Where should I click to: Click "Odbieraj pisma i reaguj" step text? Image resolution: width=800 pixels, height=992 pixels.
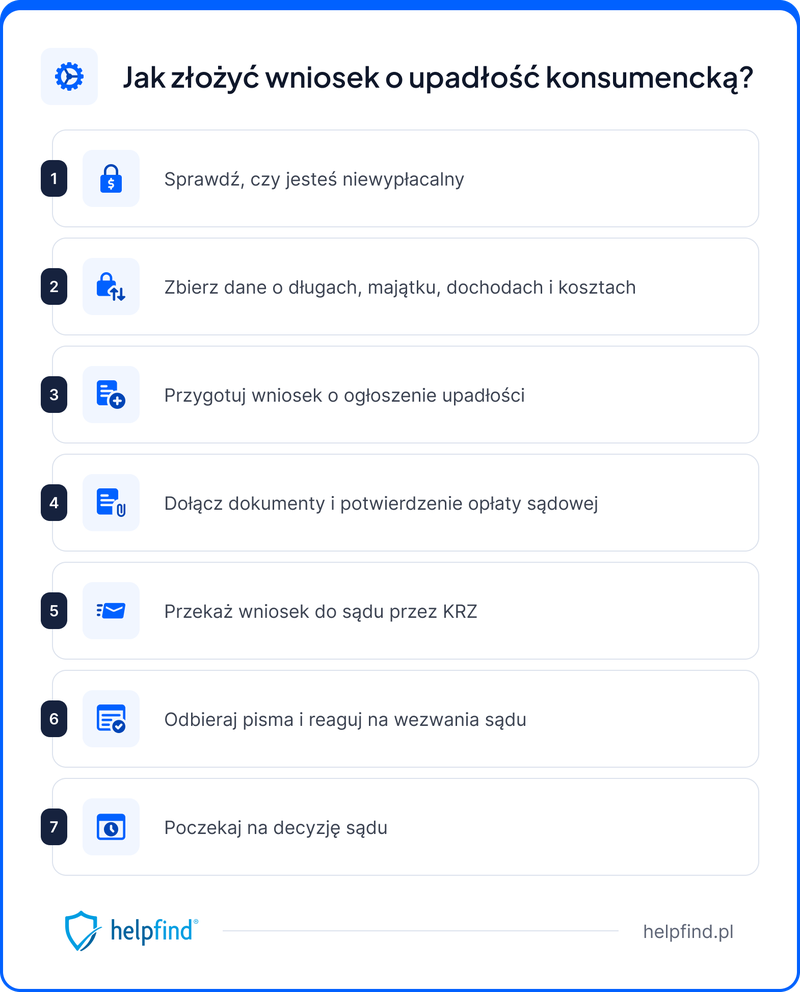point(345,720)
